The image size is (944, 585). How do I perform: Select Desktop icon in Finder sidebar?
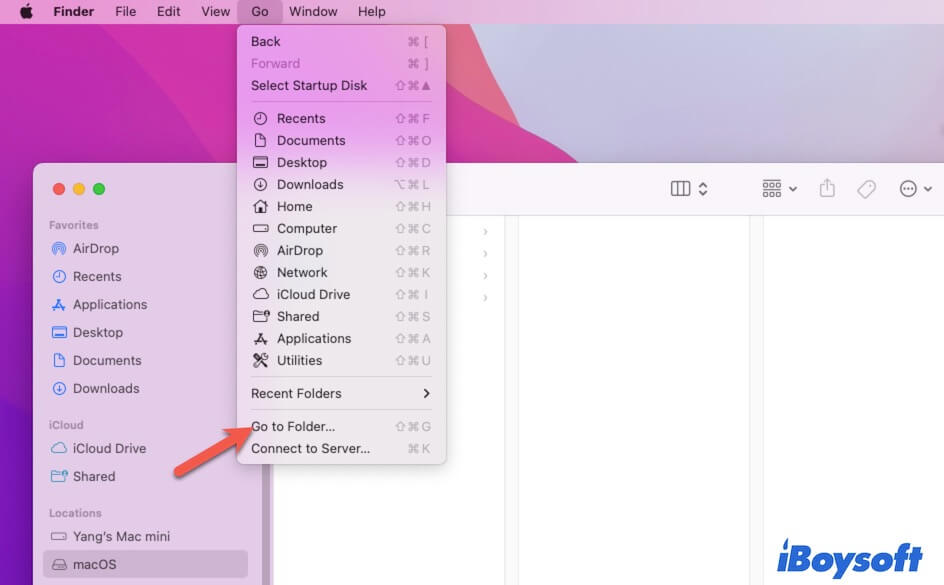(59, 332)
